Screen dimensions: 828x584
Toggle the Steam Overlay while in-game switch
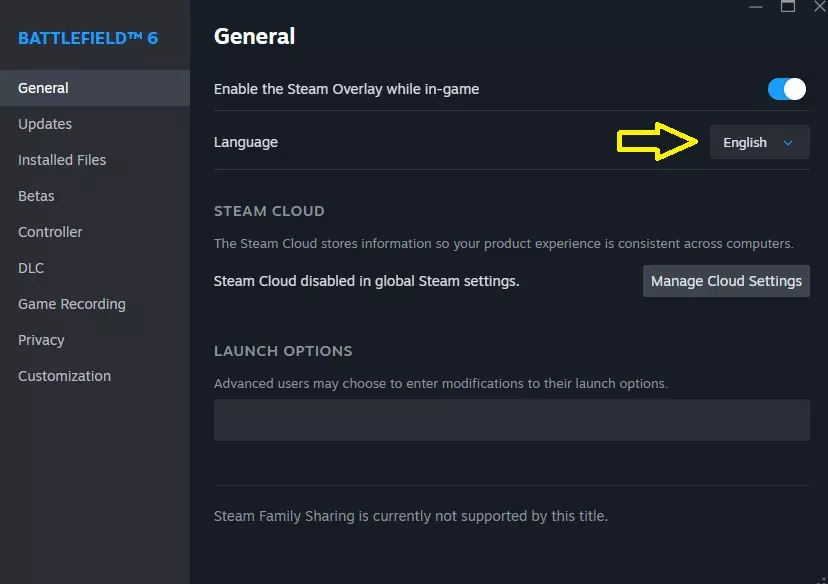[787, 89]
